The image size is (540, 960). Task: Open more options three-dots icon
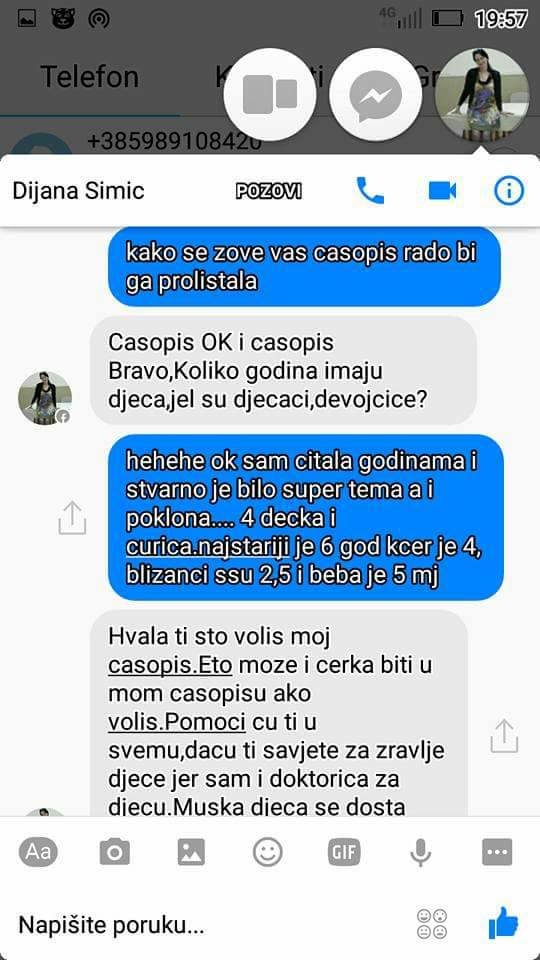(497, 852)
